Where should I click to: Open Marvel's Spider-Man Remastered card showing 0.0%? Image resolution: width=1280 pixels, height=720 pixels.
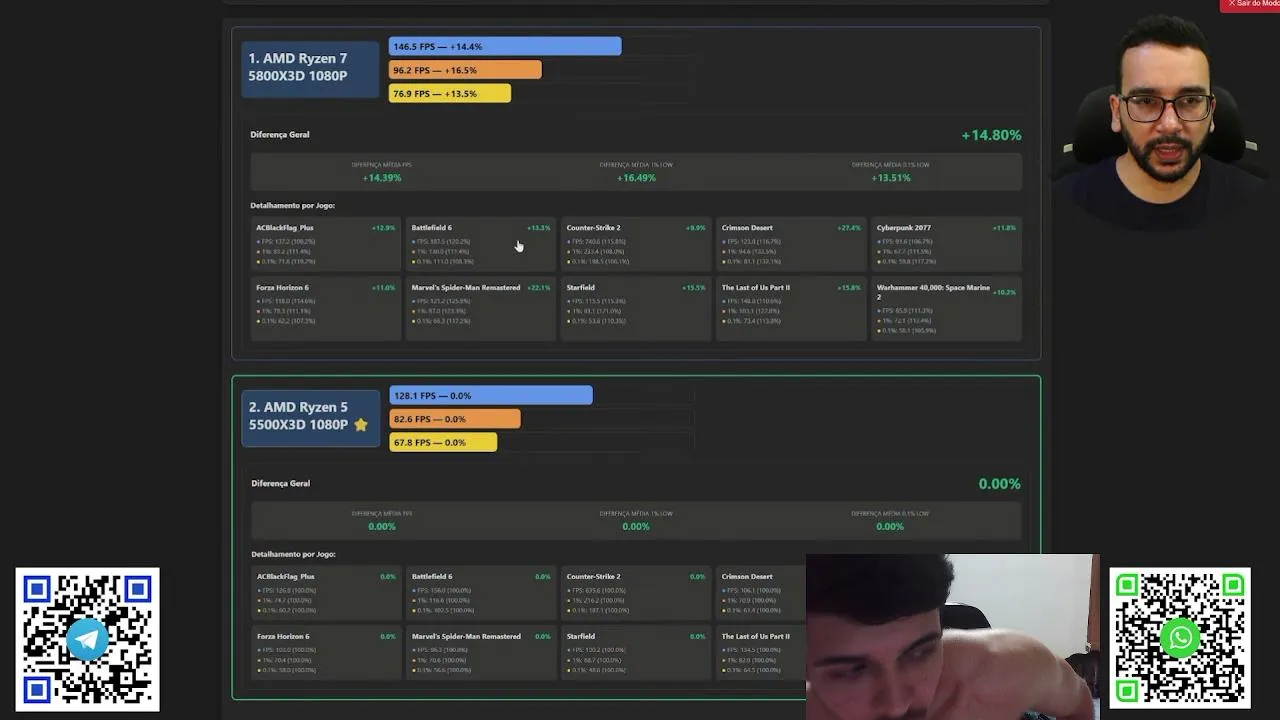click(x=481, y=653)
